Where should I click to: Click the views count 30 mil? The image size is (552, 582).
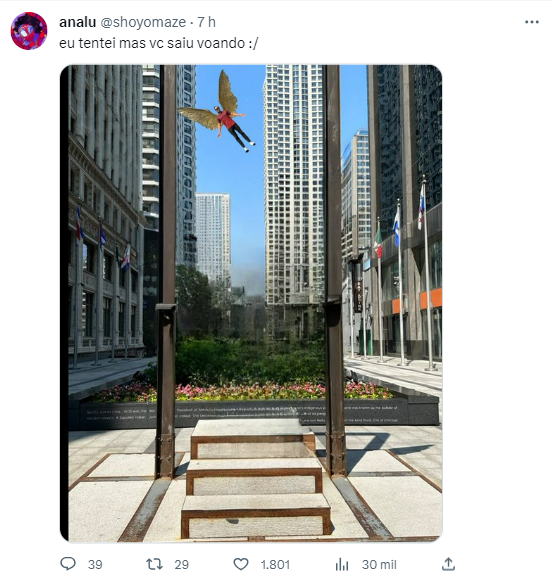(x=379, y=565)
